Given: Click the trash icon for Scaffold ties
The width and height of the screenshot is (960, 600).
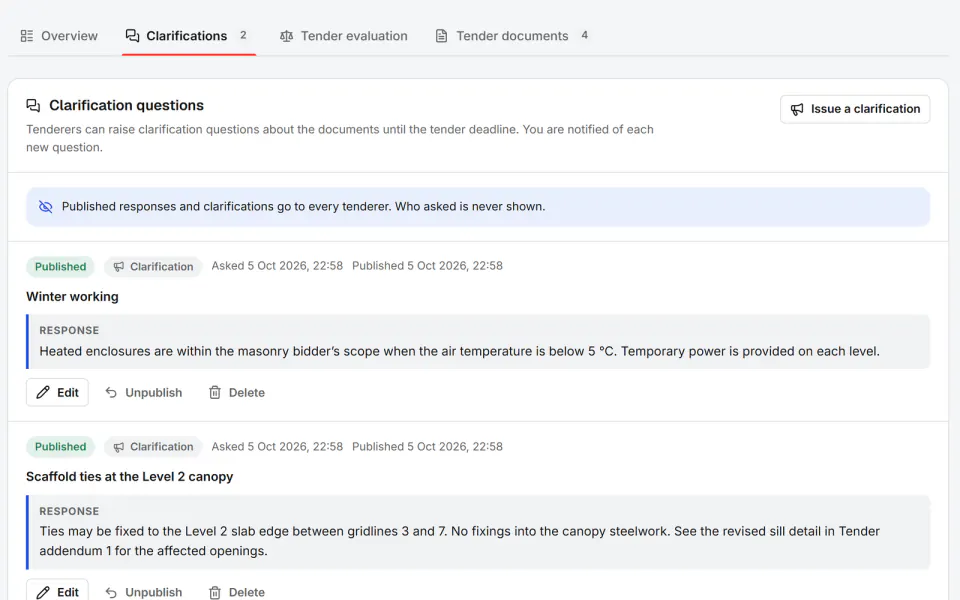Looking at the screenshot, I should pos(215,592).
